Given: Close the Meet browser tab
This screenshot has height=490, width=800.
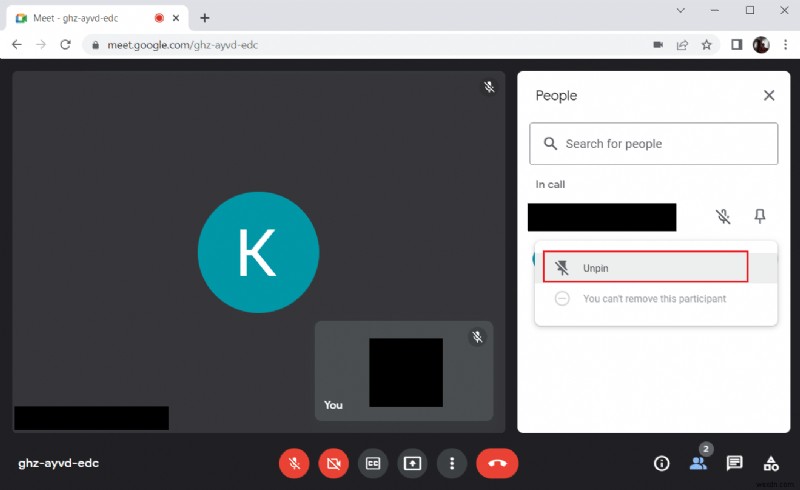Looking at the screenshot, I should pyautogui.click(x=176, y=18).
